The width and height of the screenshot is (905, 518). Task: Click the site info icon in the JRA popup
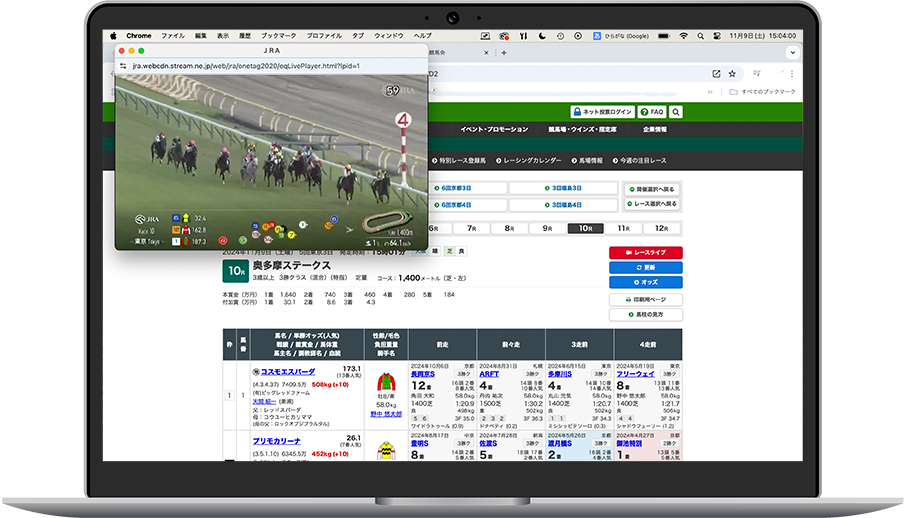(x=122, y=65)
